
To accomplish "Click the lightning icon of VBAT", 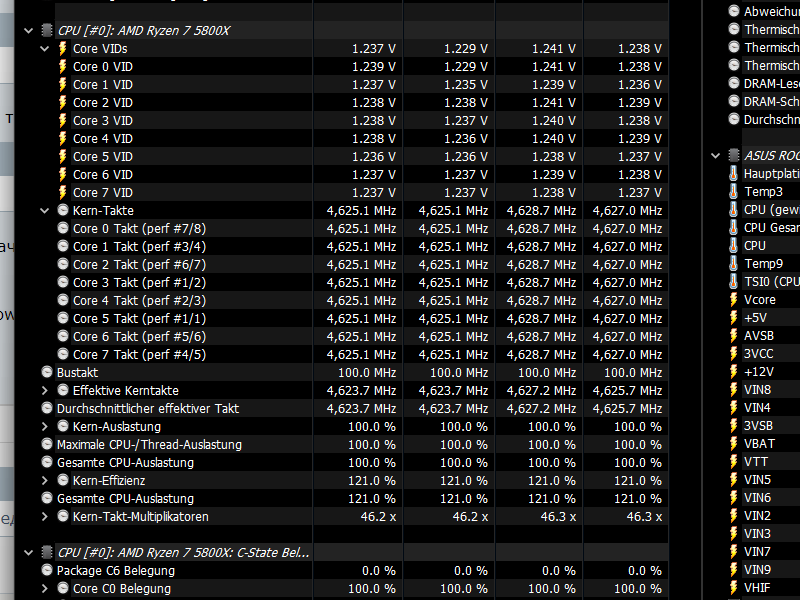I will pyautogui.click(x=734, y=443).
